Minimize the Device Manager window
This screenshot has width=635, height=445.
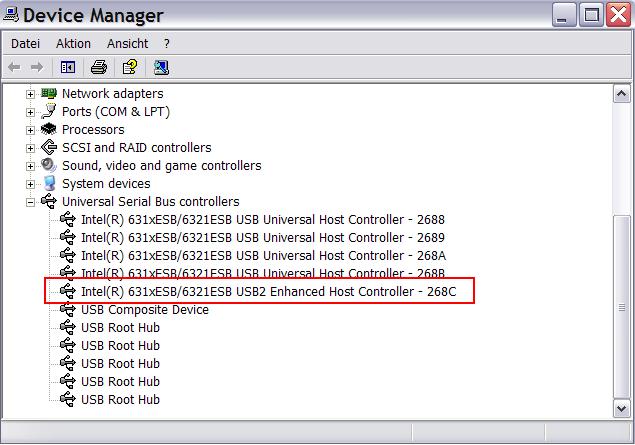(x=564, y=16)
